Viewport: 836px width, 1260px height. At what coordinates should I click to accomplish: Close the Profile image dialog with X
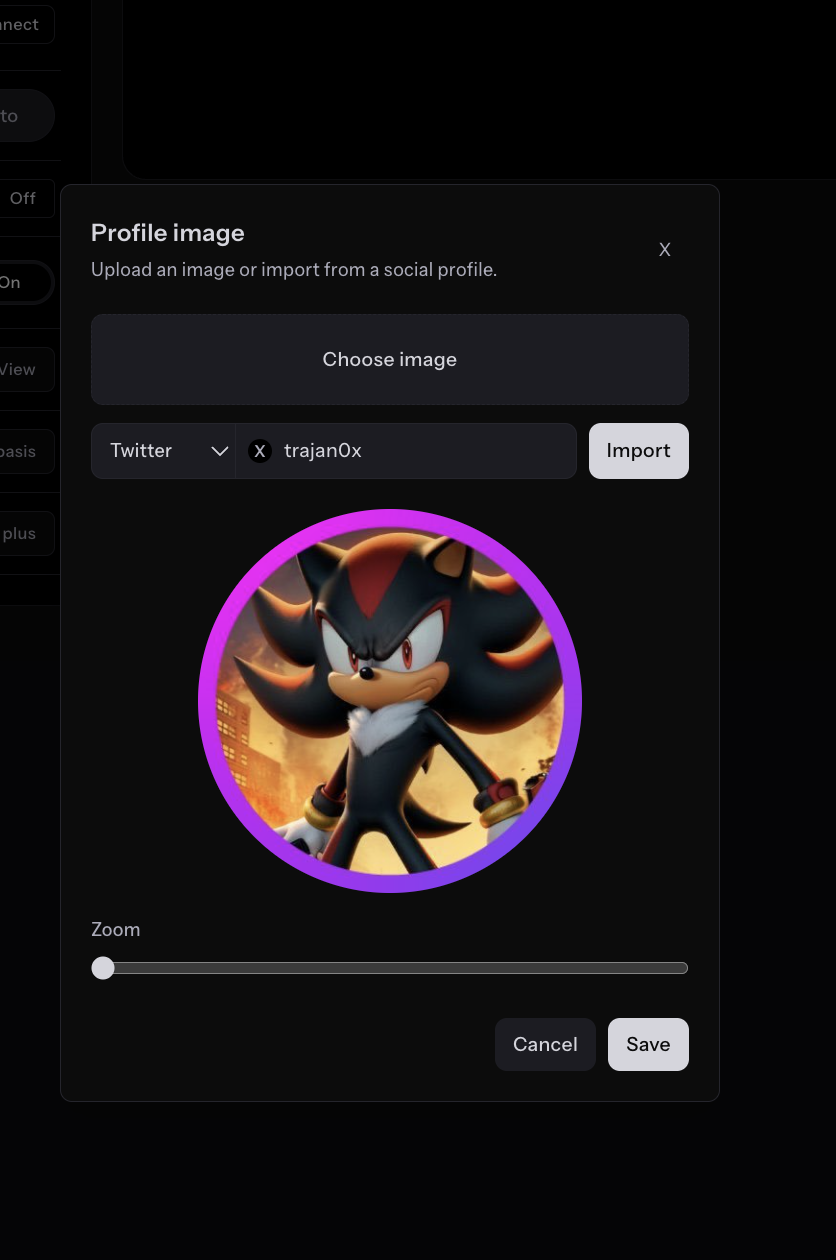point(664,250)
